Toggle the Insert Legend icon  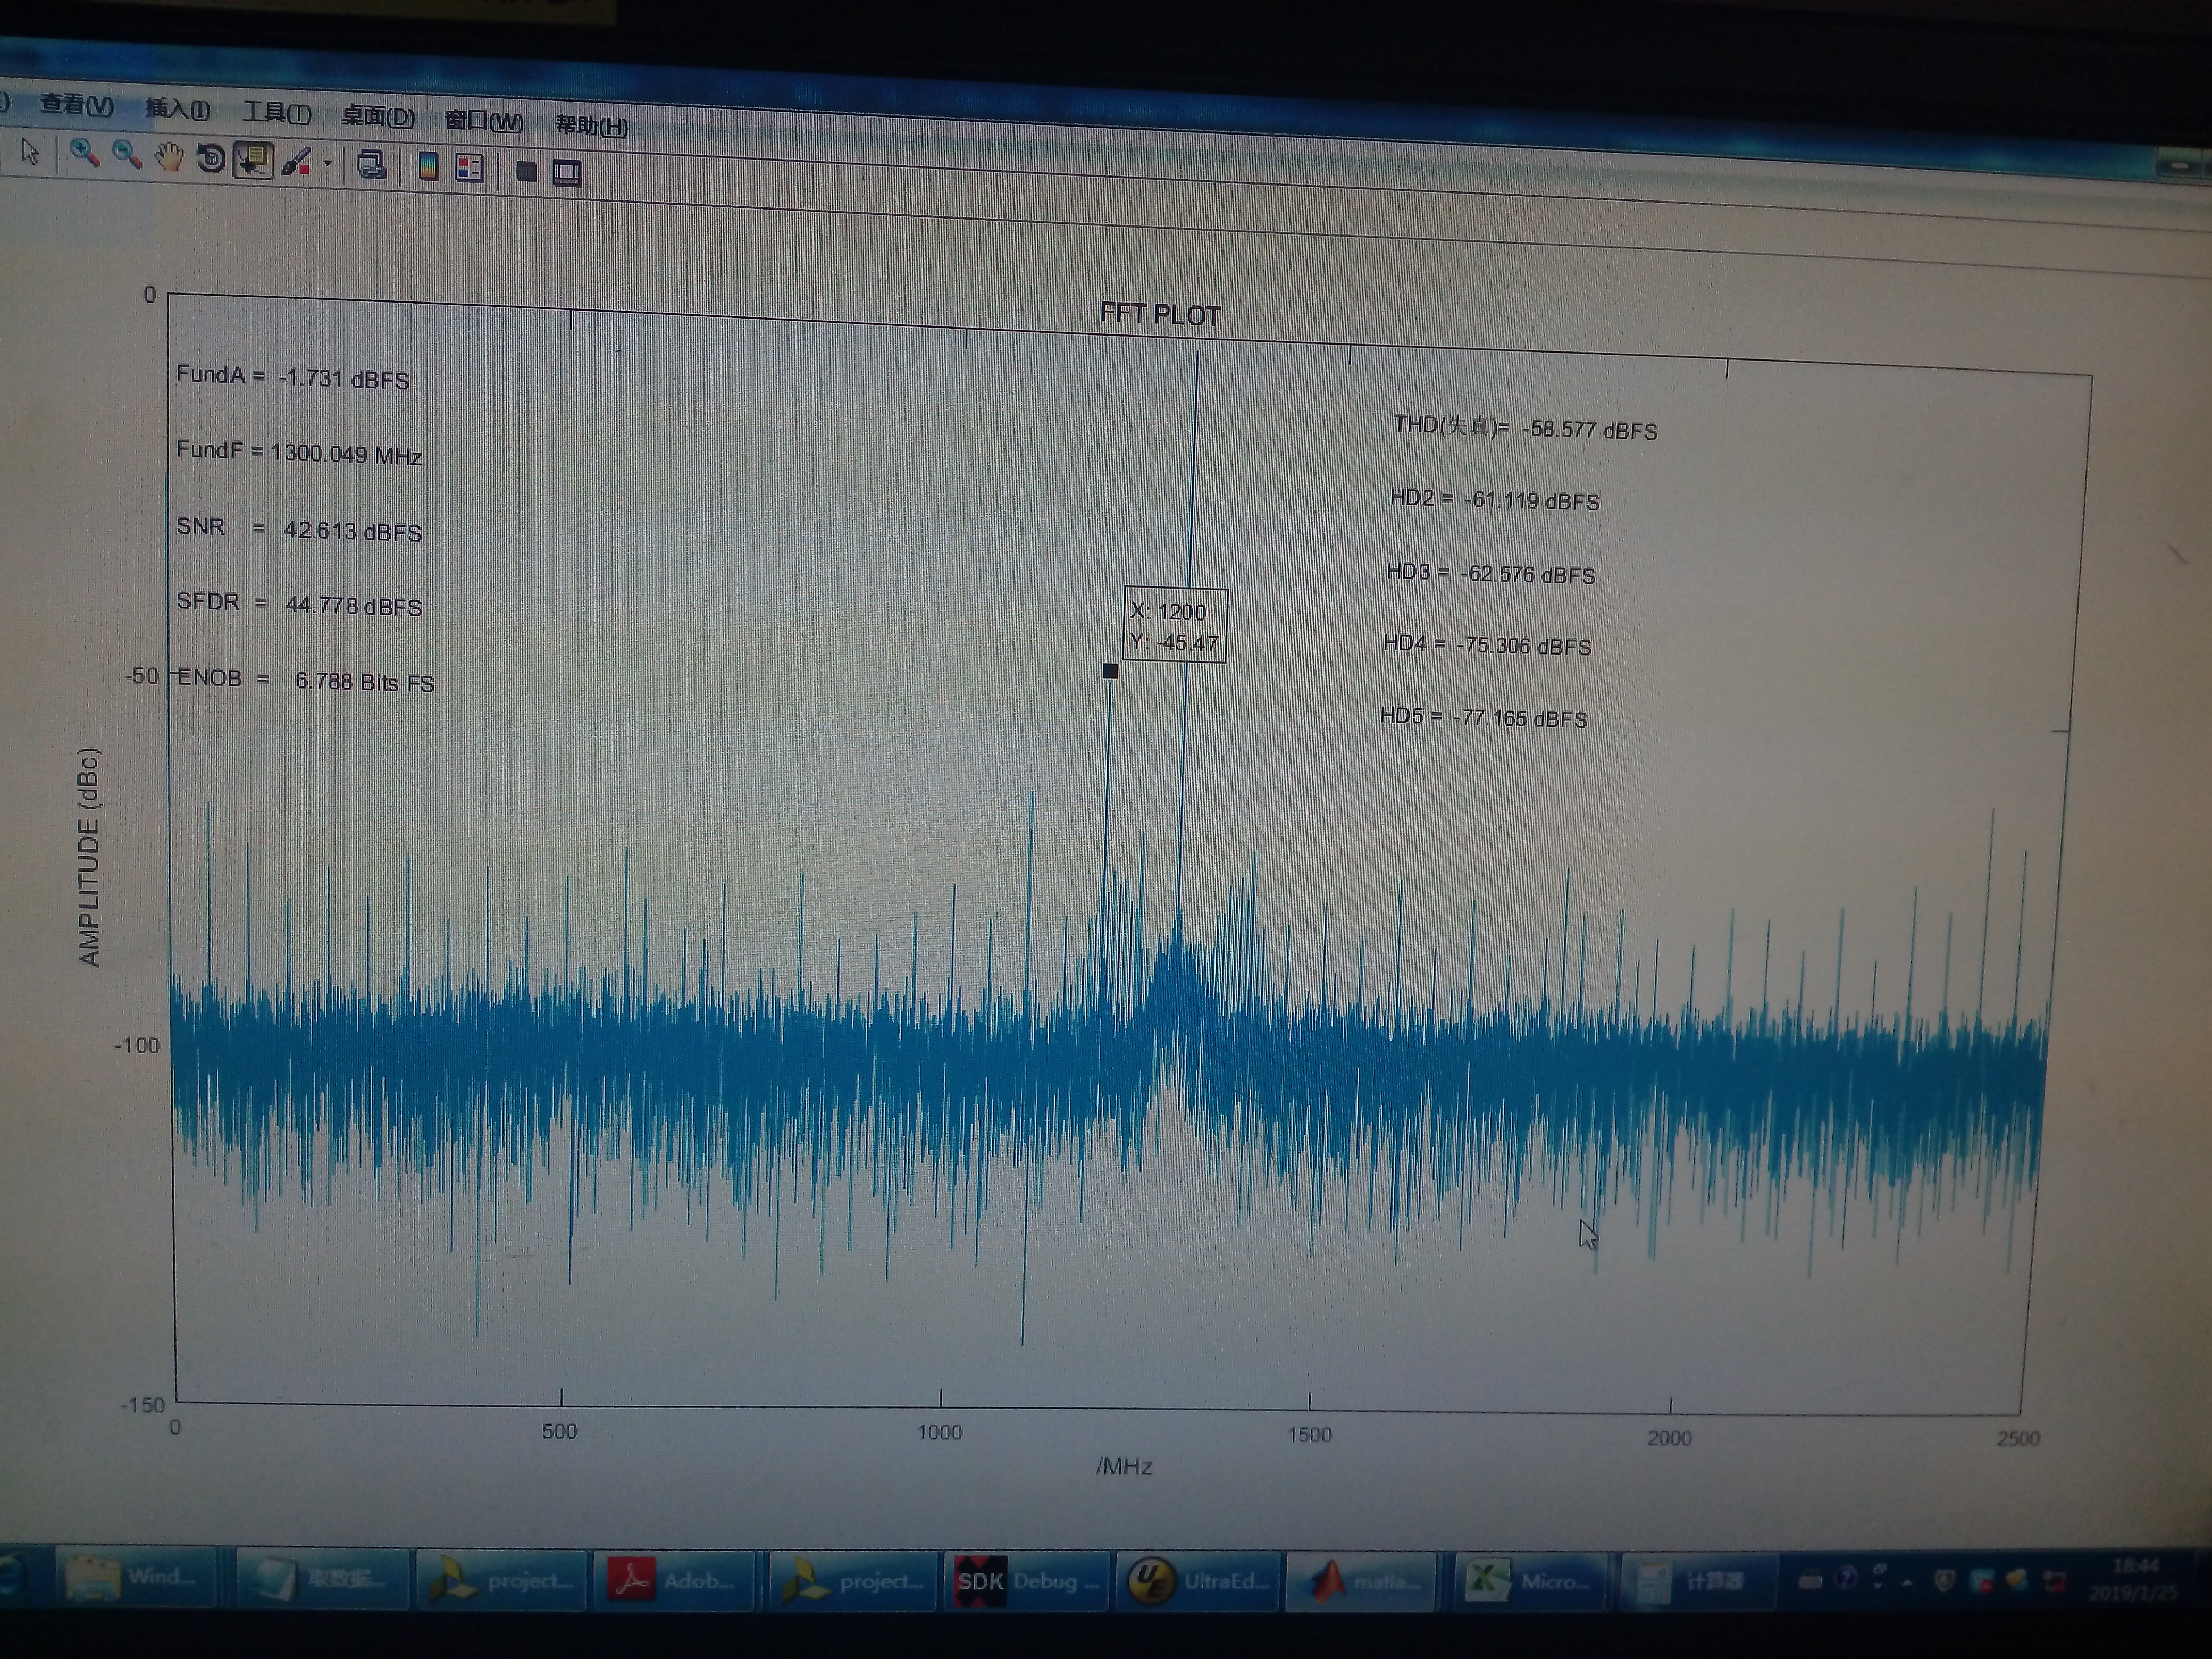point(469,168)
